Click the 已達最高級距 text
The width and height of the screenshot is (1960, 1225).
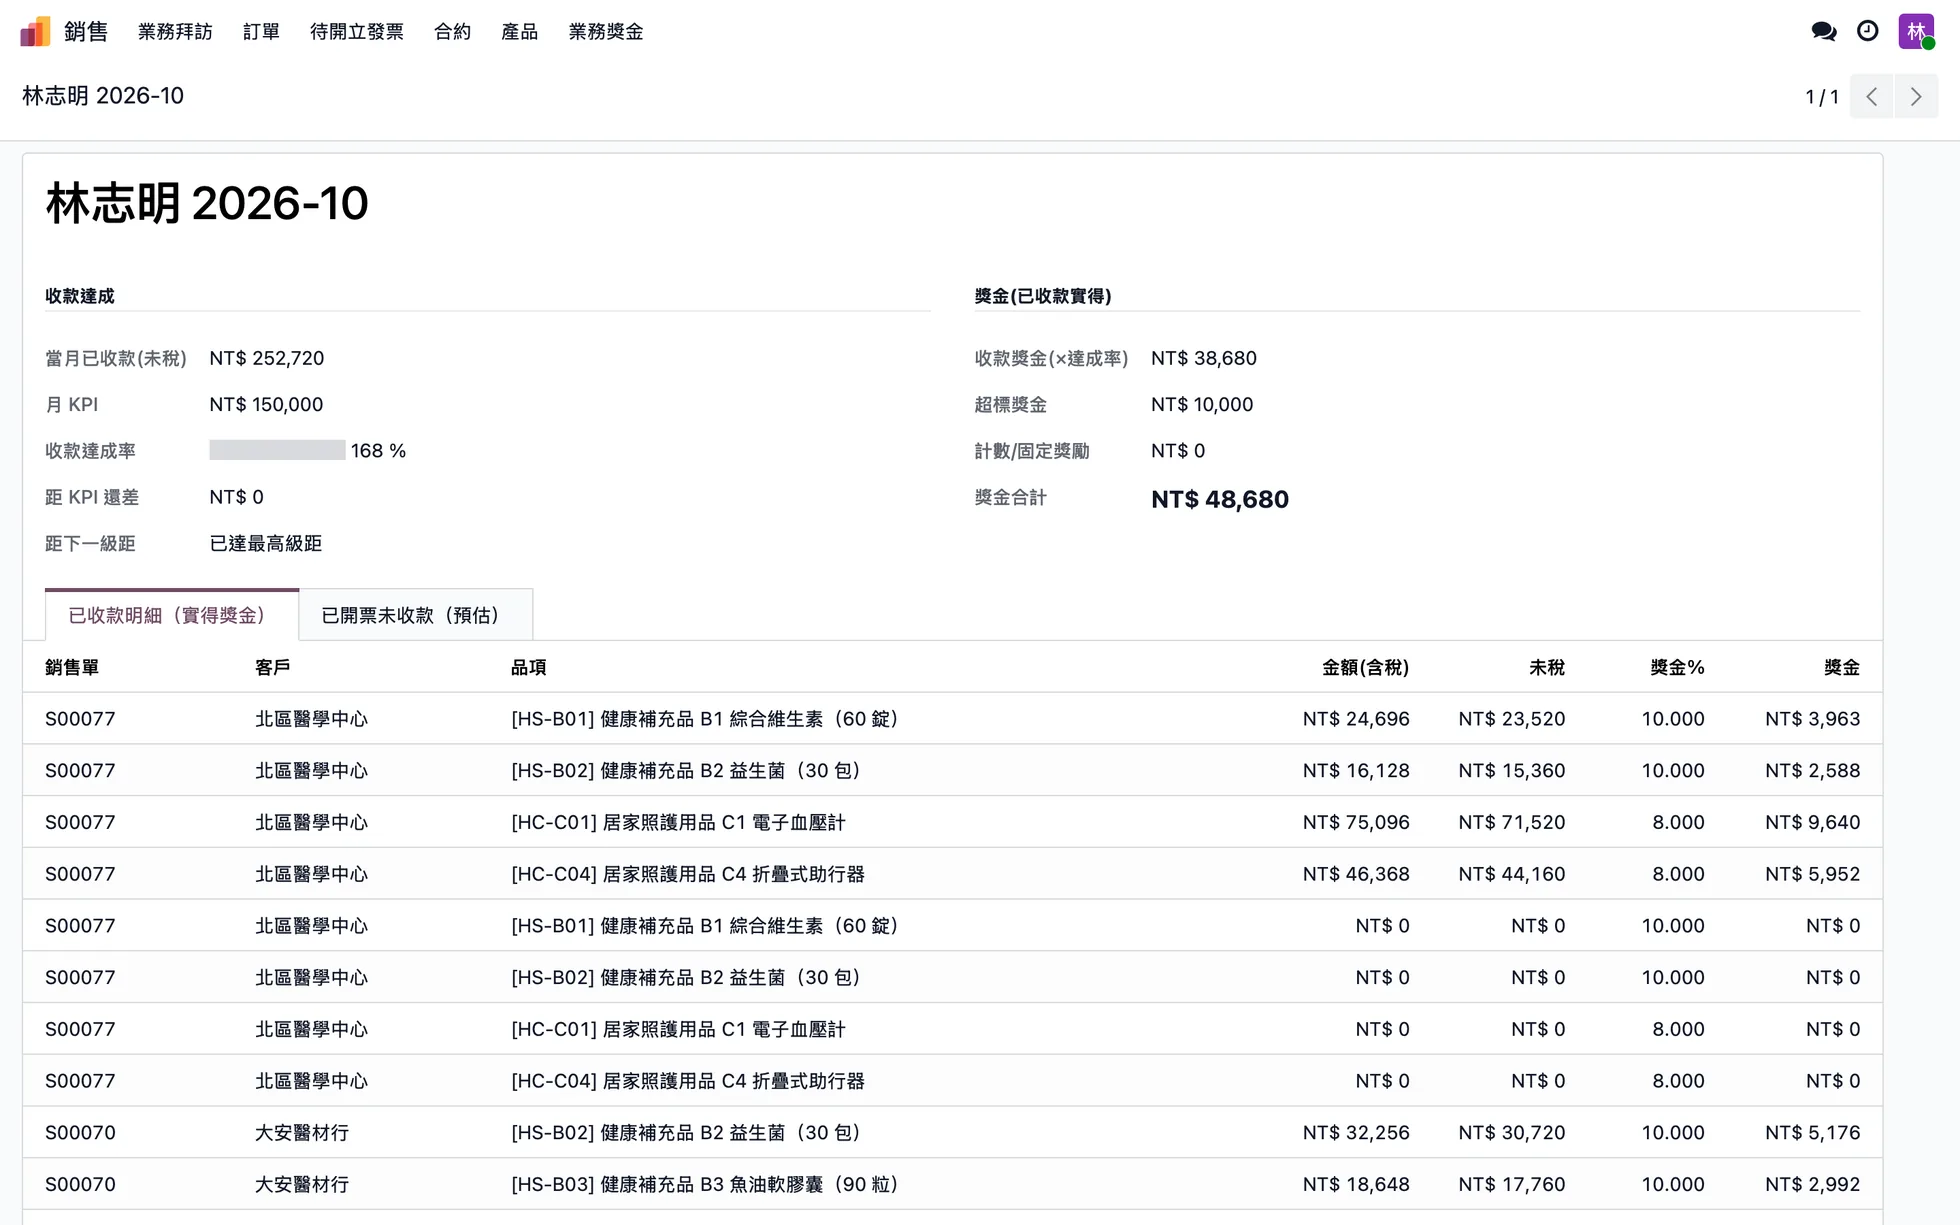tap(266, 543)
